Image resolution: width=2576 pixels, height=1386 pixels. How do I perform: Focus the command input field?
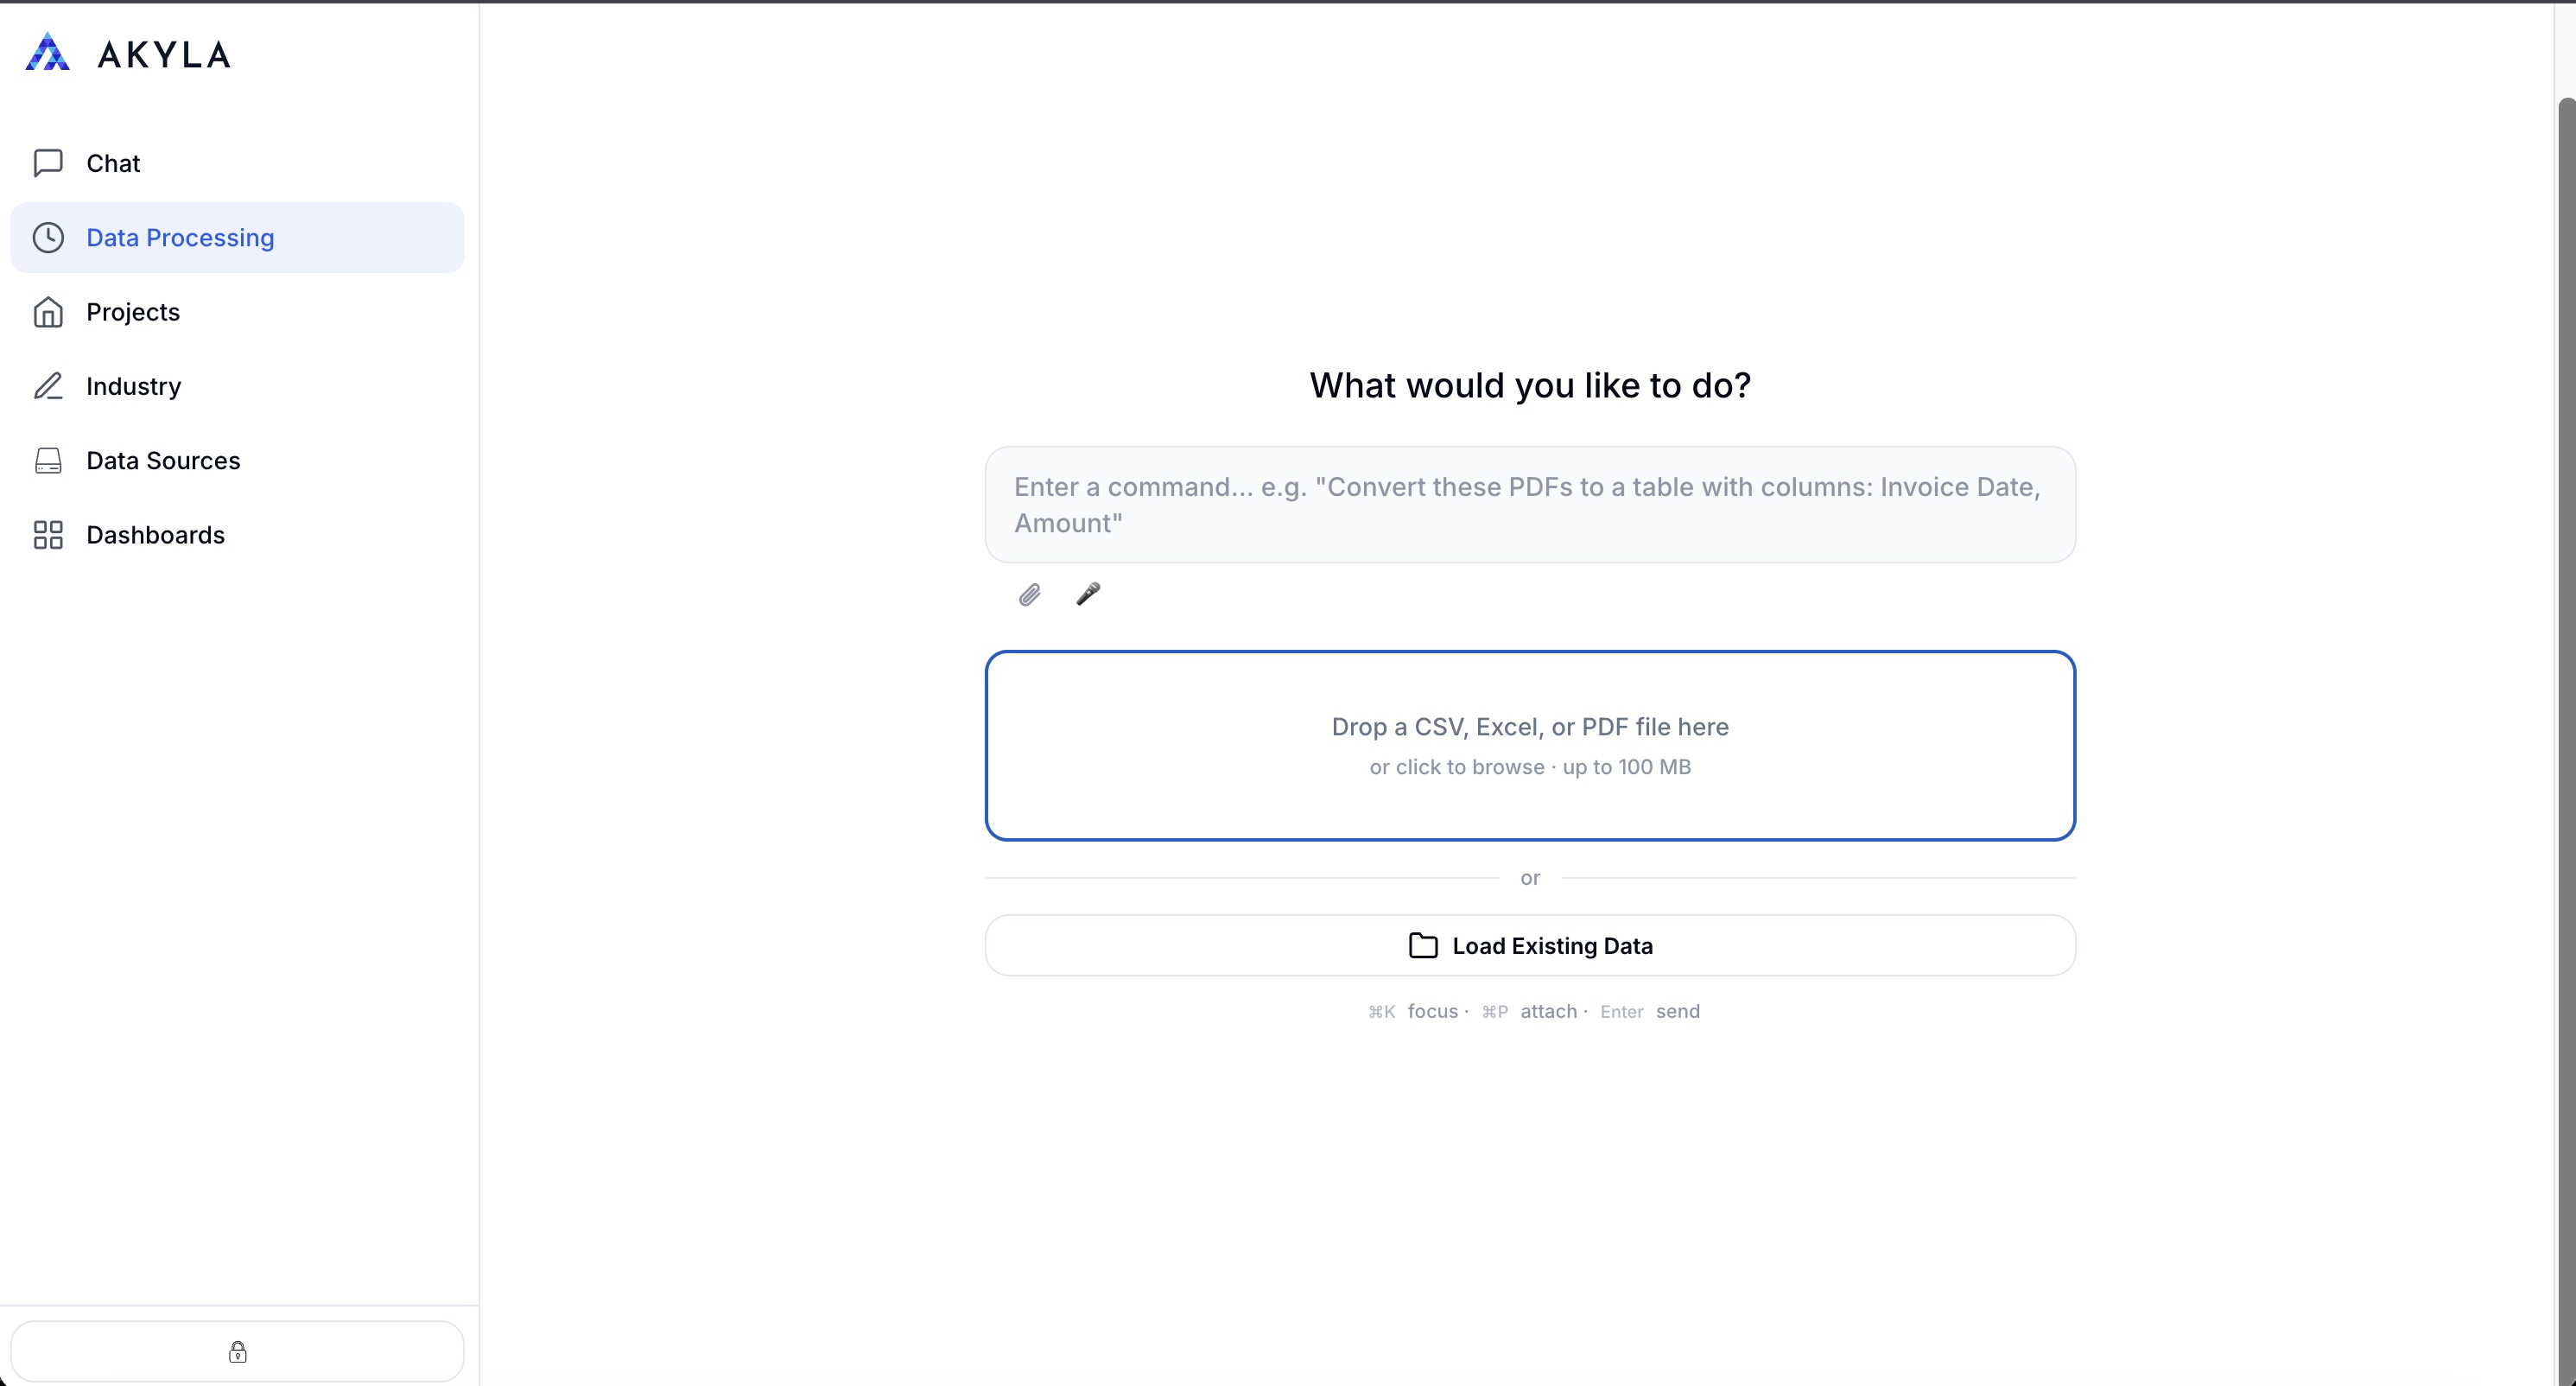point(1530,505)
